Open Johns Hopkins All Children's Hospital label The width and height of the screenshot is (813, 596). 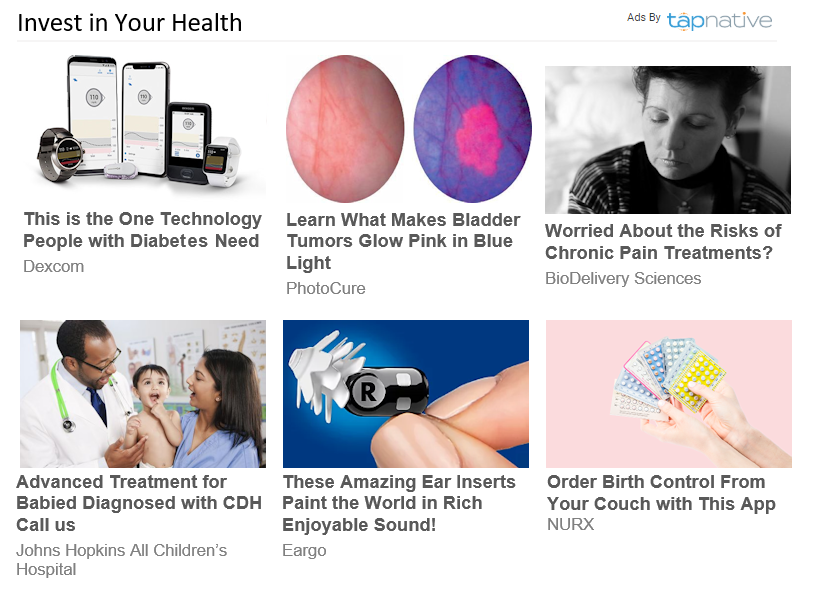coord(121,560)
